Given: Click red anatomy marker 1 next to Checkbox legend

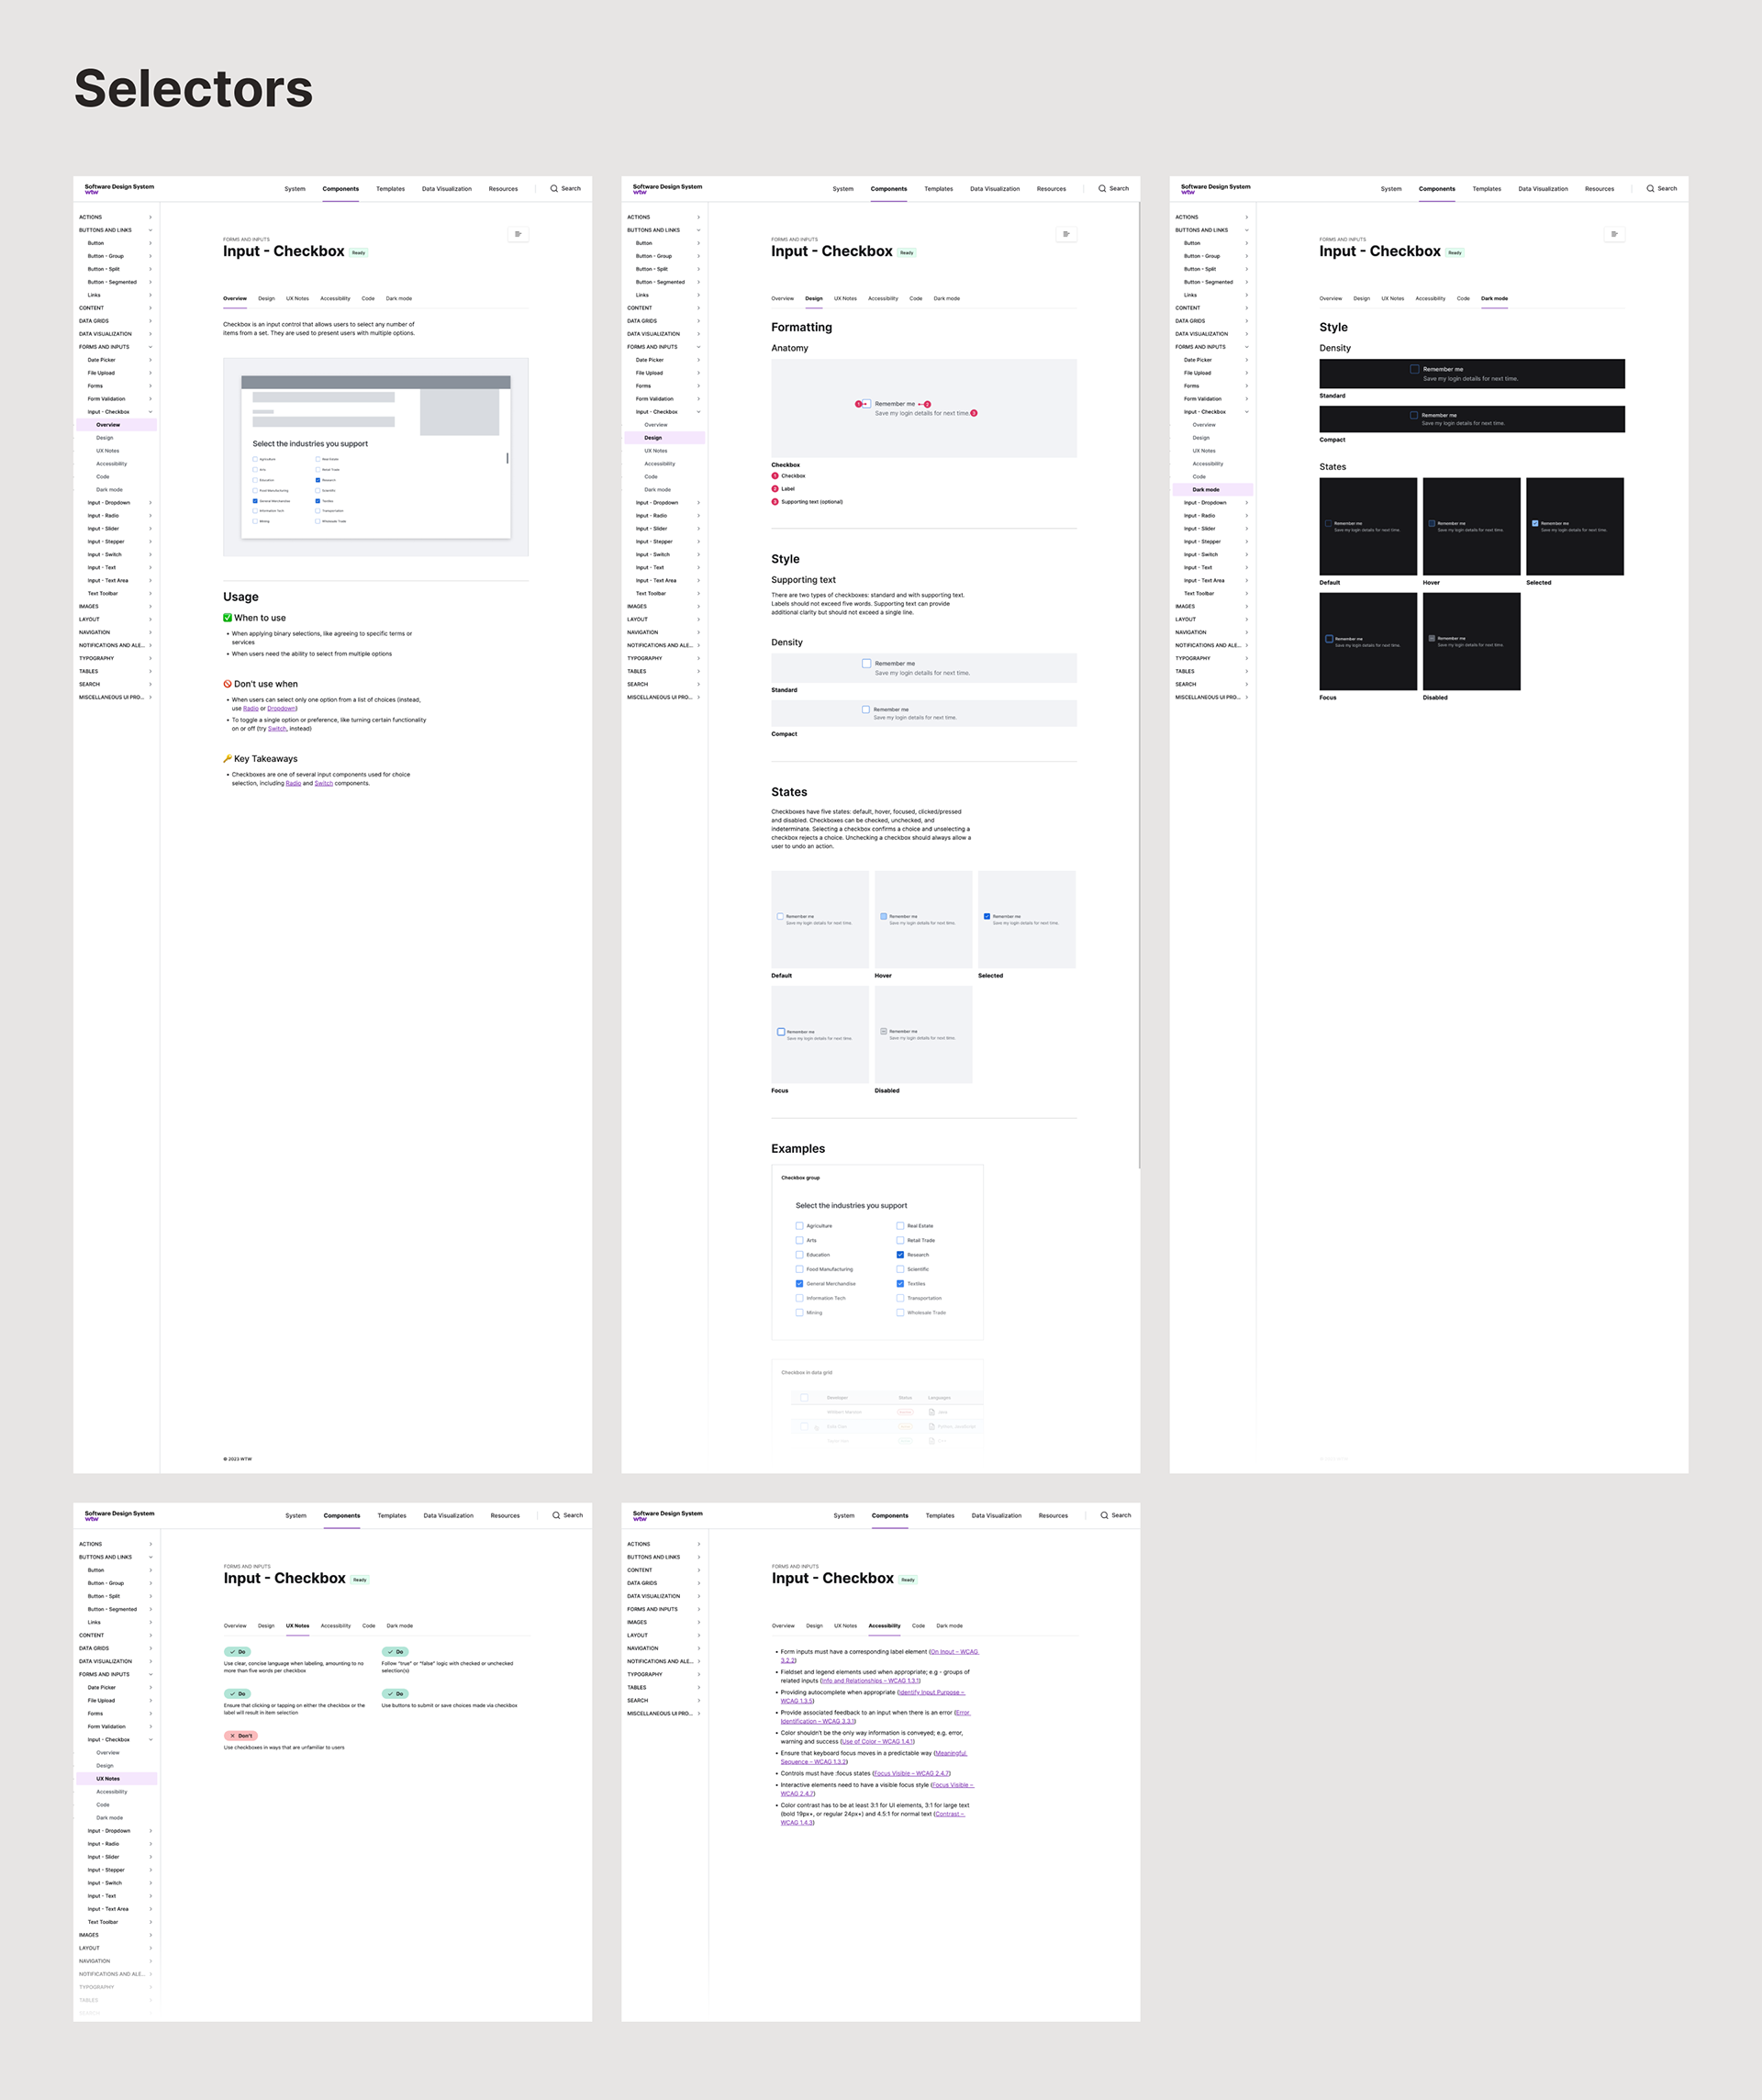Looking at the screenshot, I should coord(775,476).
